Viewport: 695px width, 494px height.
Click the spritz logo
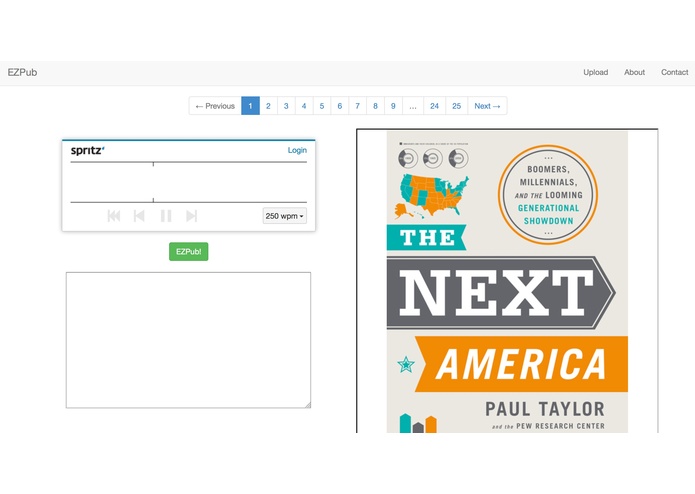point(87,150)
